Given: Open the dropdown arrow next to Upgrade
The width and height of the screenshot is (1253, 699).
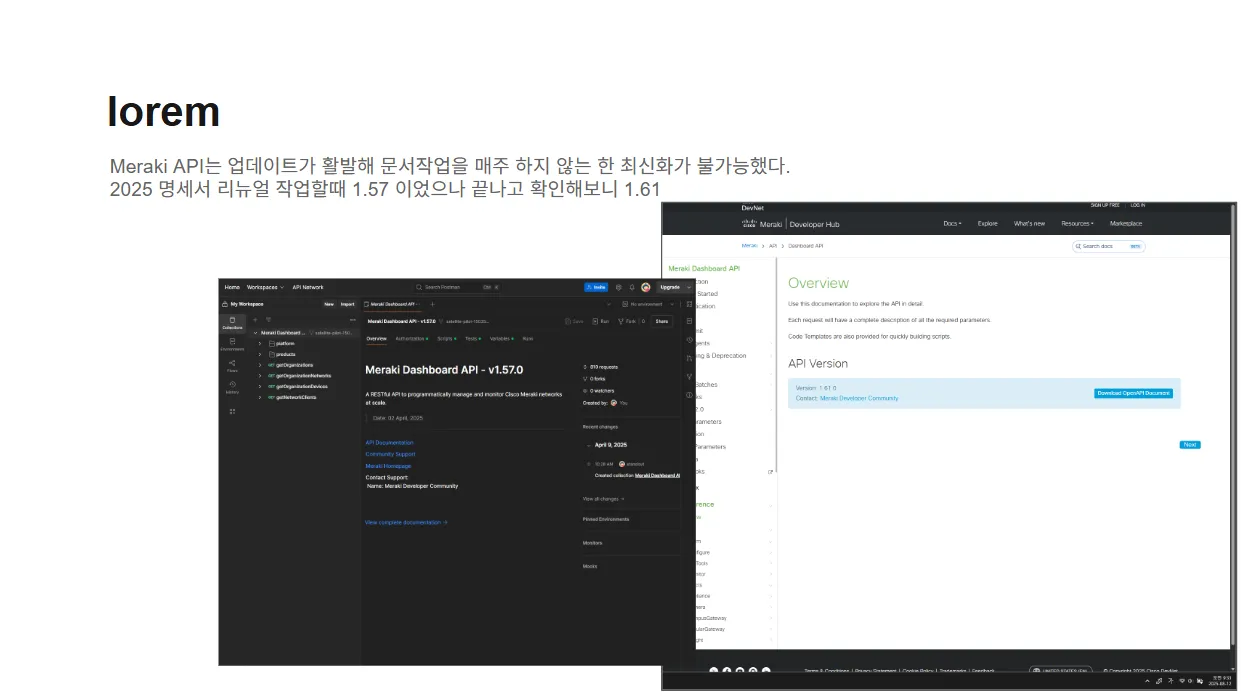Looking at the screenshot, I should point(689,287).
